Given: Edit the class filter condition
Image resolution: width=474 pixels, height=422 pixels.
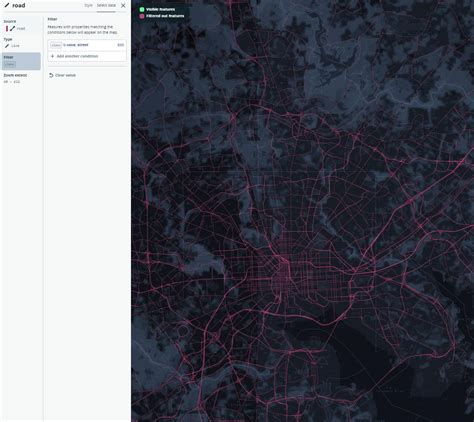Looking at the screenshot, I should 120,45.
